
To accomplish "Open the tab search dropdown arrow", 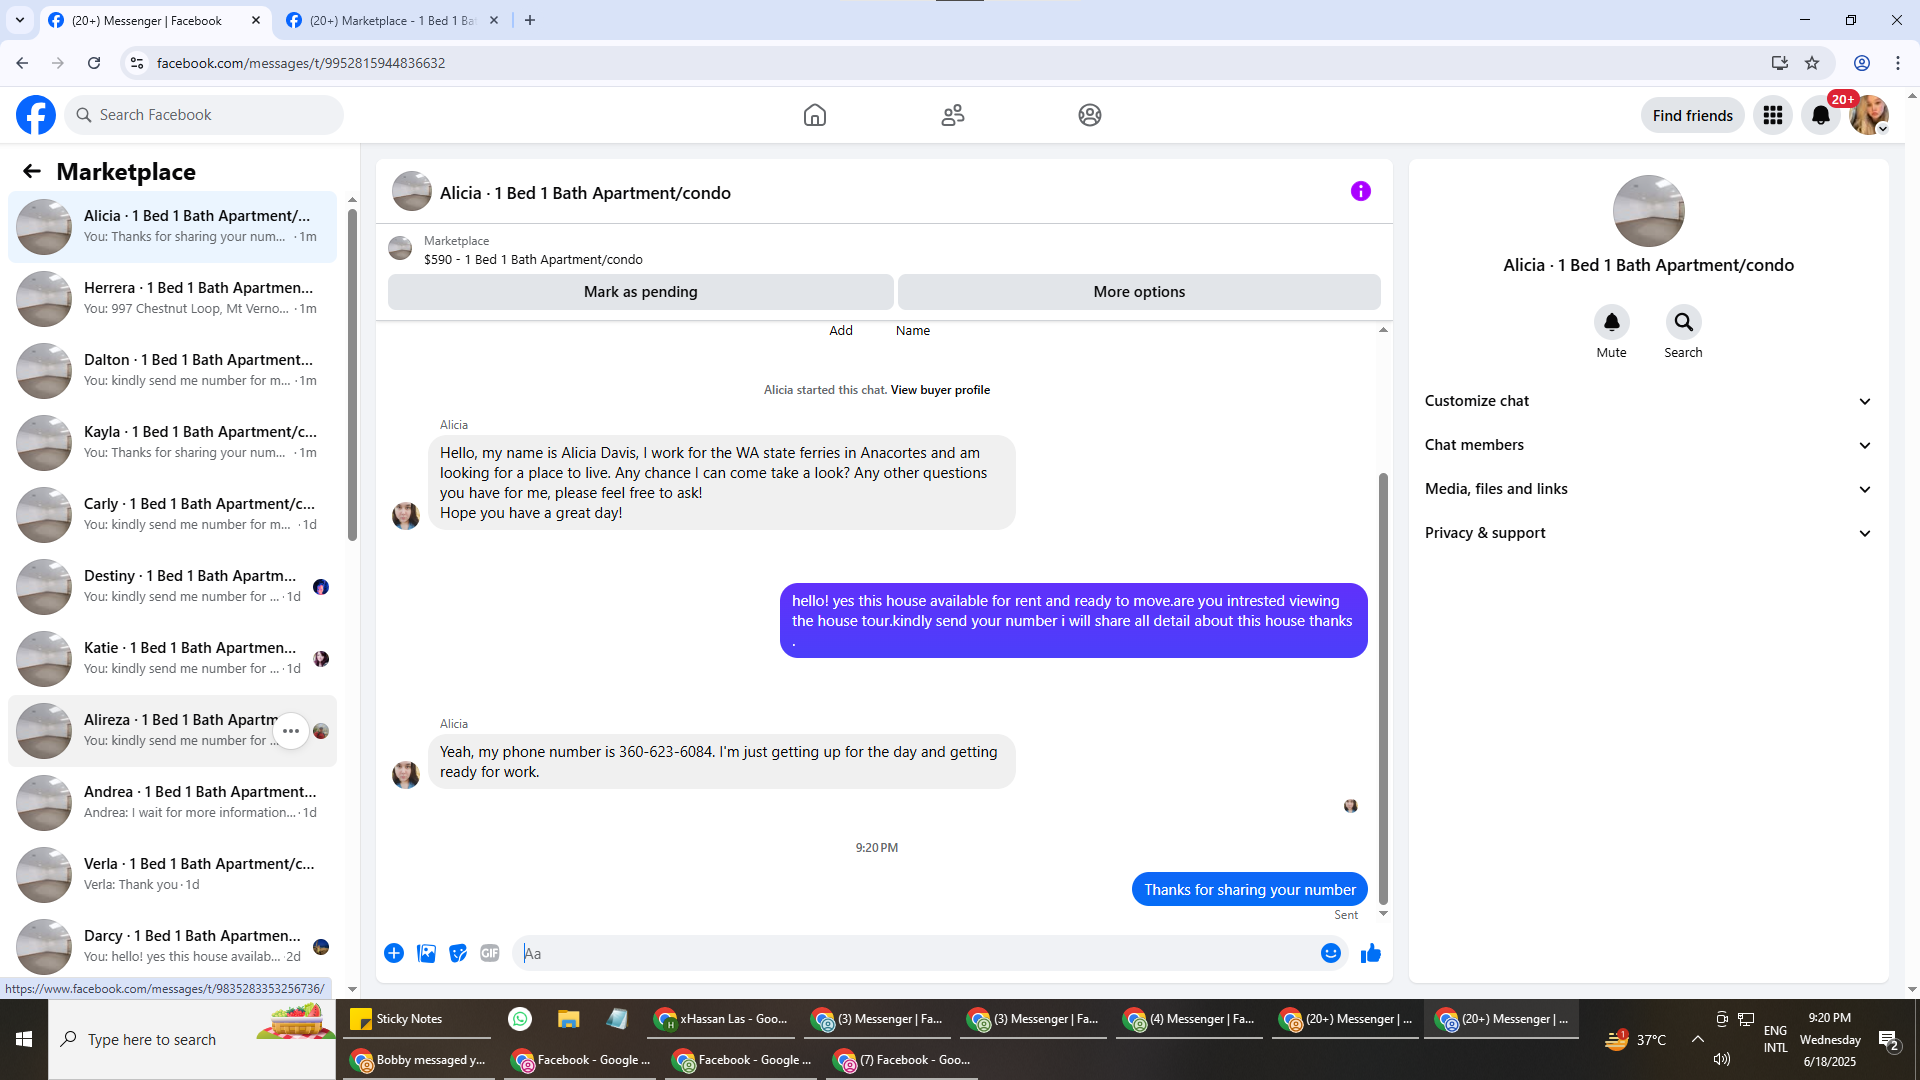I will pyautogui.click(x=20, y=20).
